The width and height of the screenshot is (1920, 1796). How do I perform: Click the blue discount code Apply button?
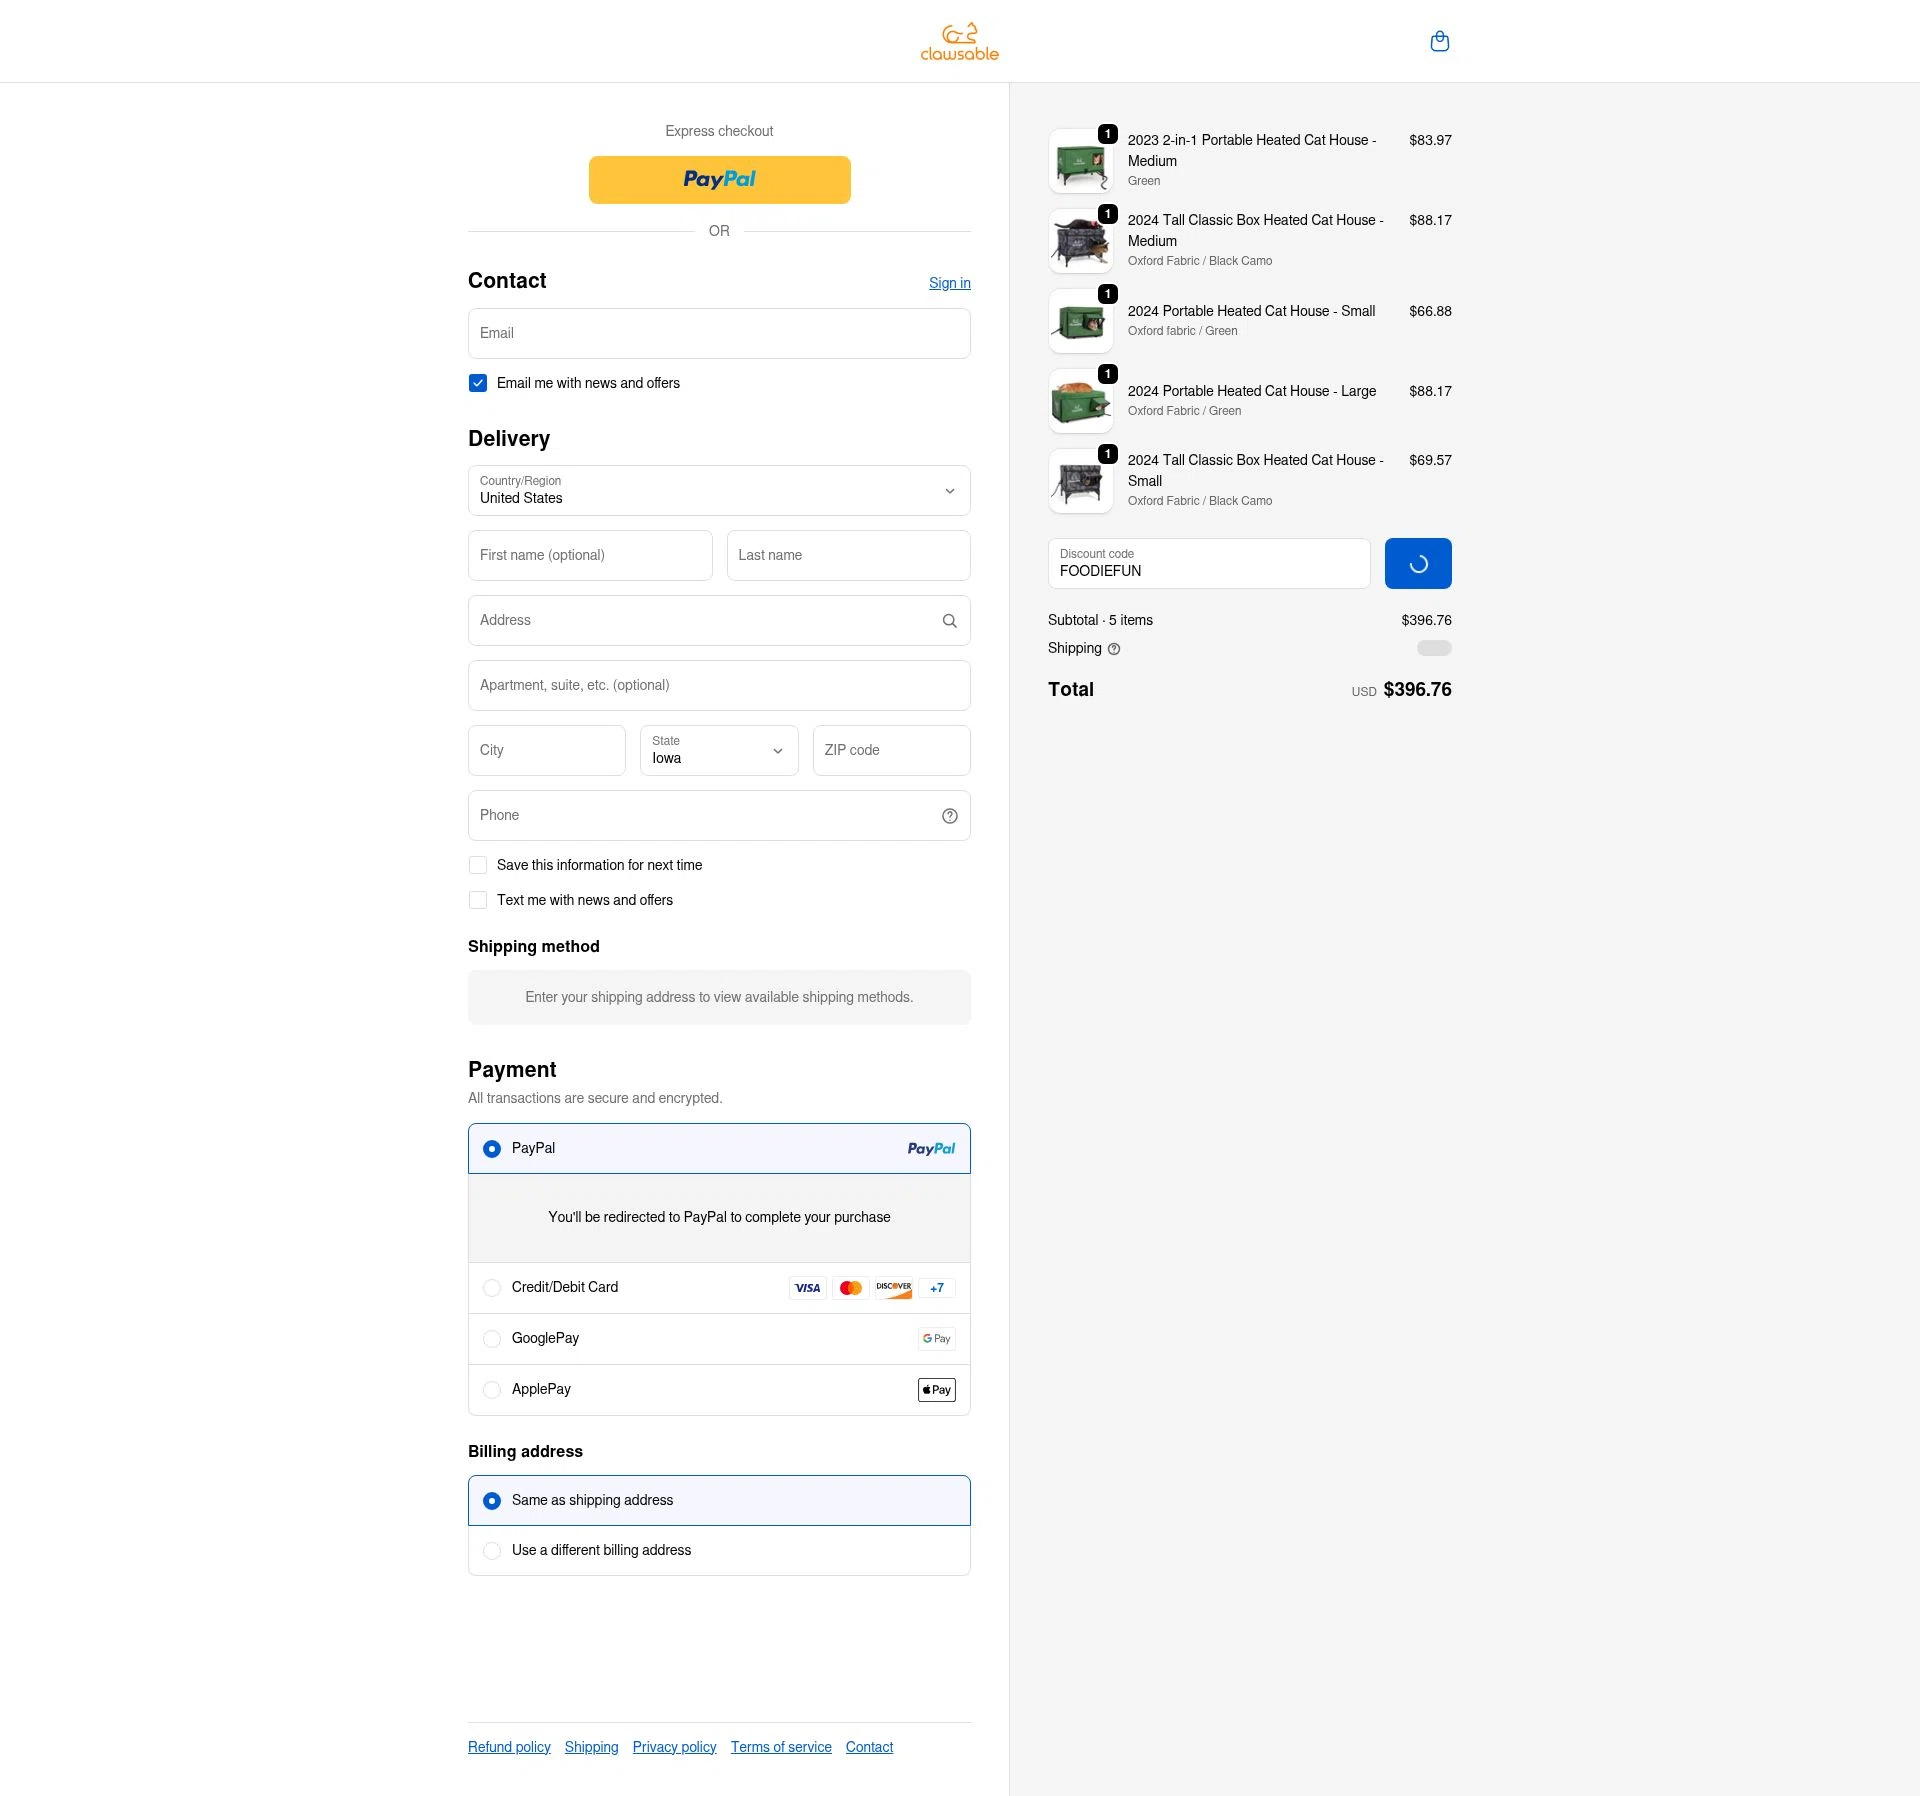[1417, 563]
